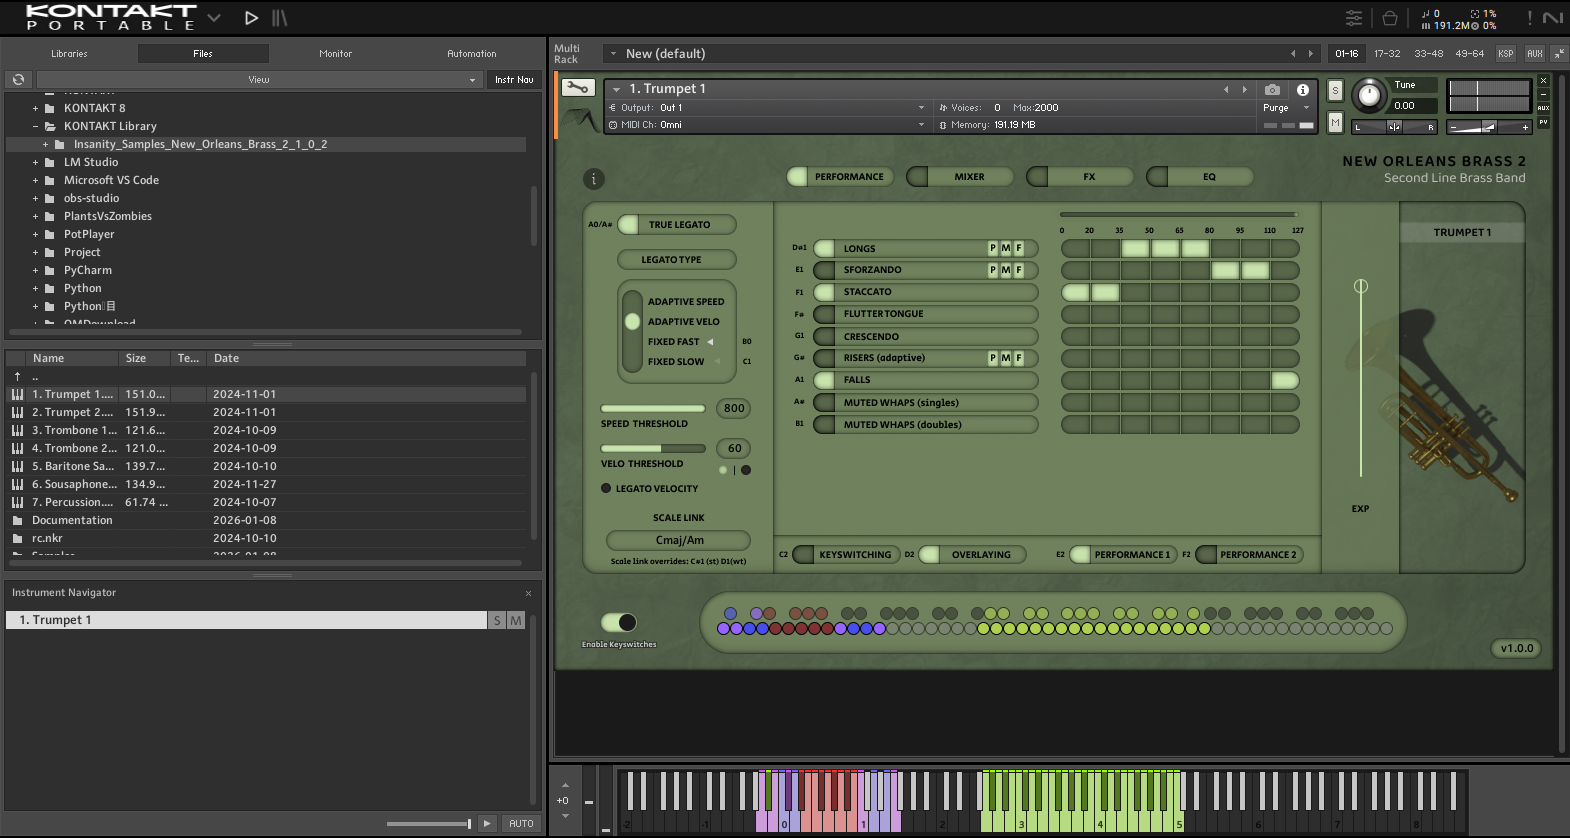The image size is (1570, 838).
Task: Open the shop bag icon in the header
Action: tap(1389, 18)
